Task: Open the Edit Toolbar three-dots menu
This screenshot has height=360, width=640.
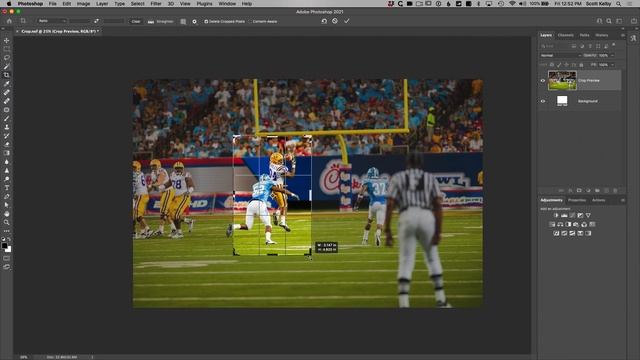Action: [x=7, y=231]
